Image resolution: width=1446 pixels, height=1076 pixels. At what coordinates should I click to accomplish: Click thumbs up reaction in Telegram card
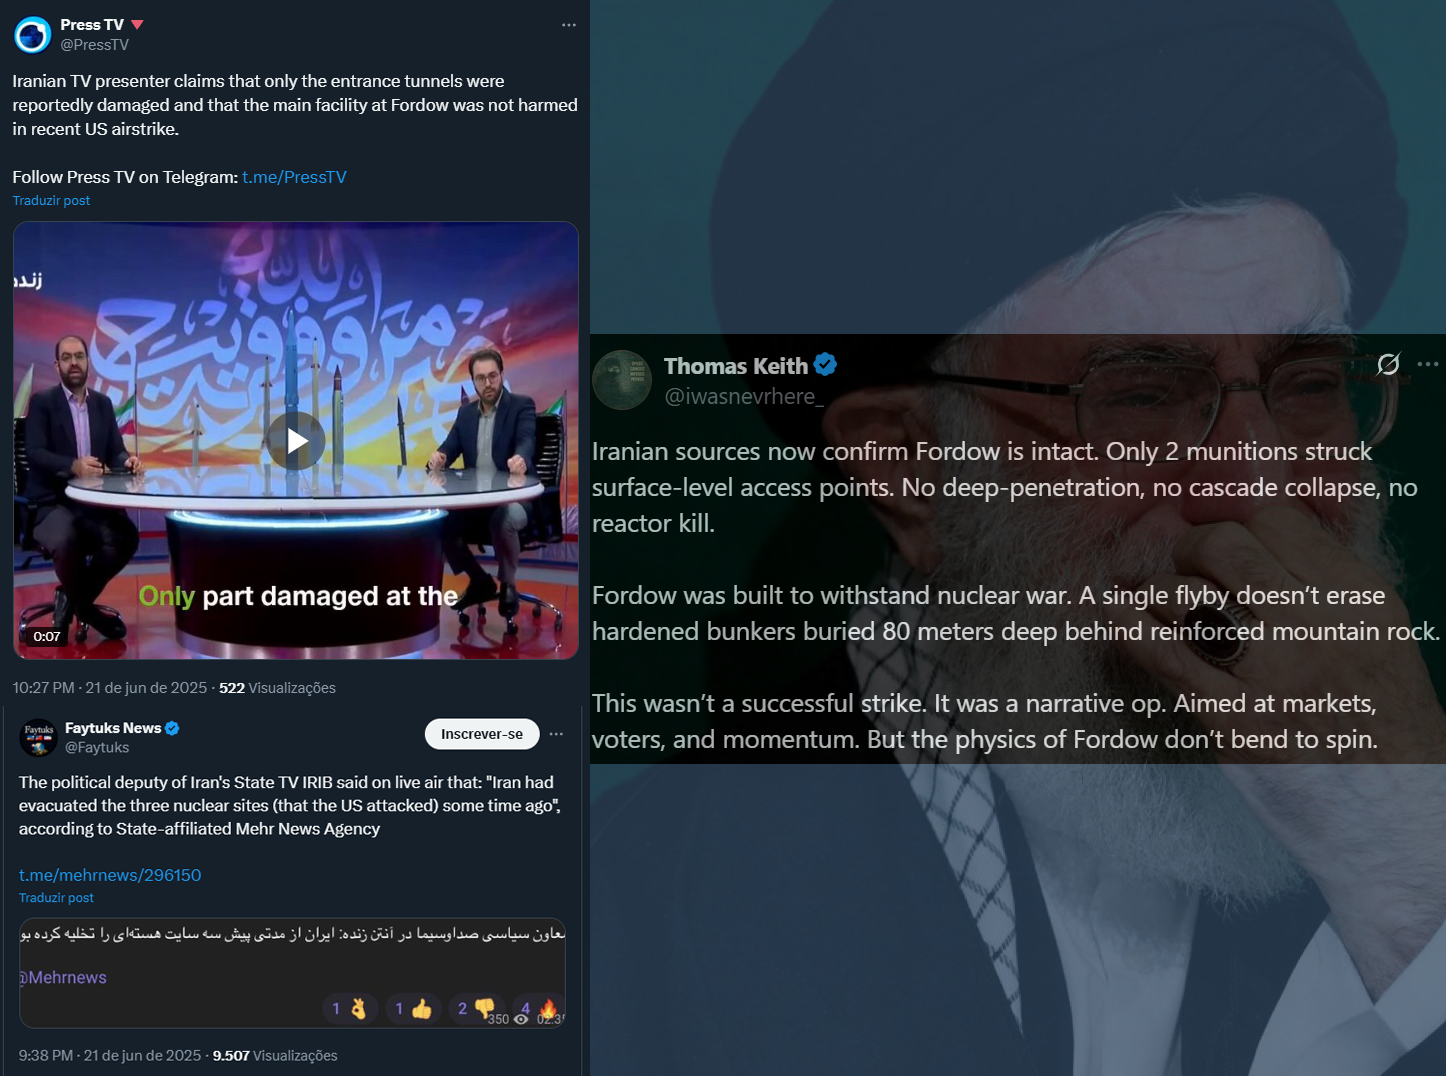point(413,1009)
